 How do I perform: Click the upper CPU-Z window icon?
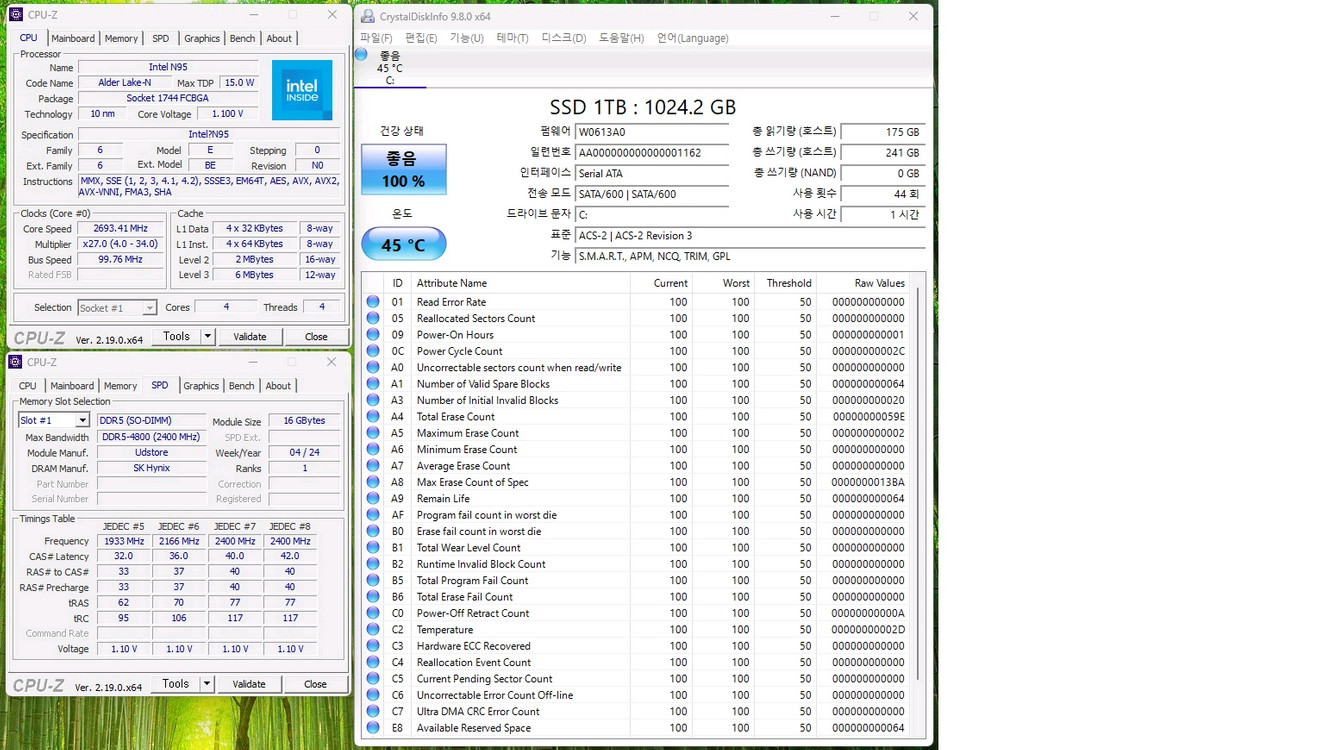[16, 15]
